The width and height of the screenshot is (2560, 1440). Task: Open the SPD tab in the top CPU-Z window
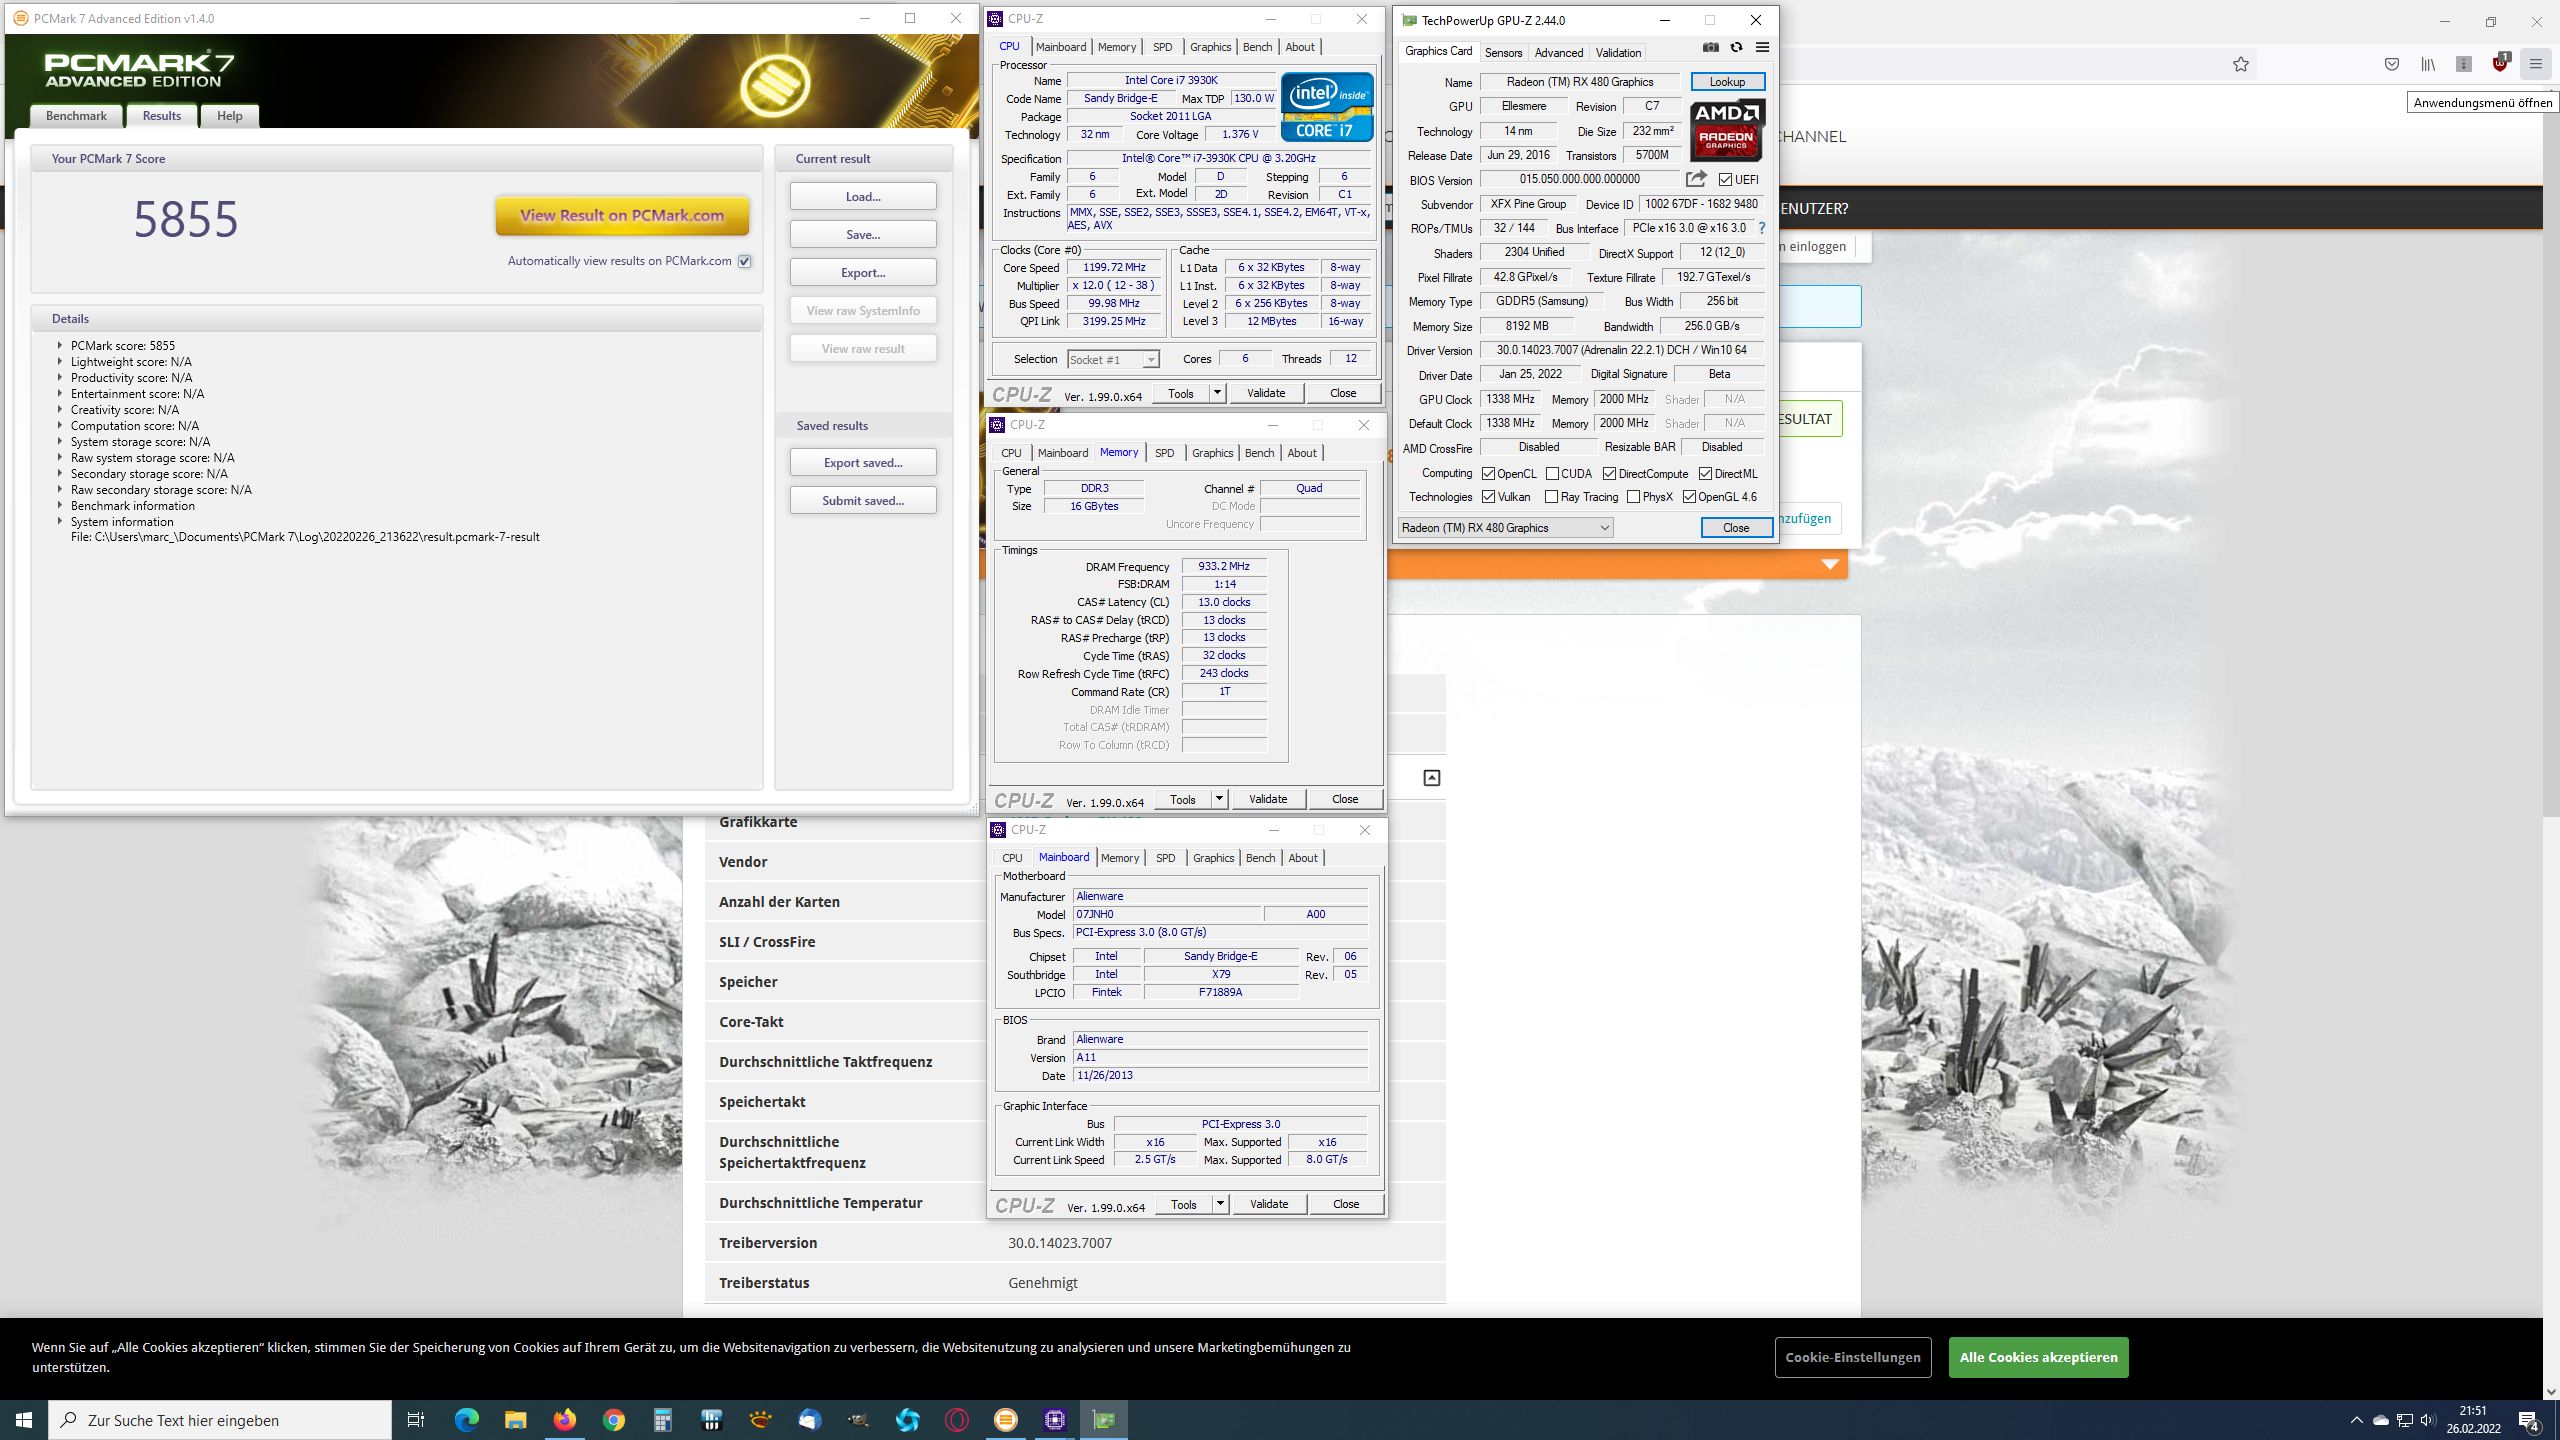click(1162, 47)
